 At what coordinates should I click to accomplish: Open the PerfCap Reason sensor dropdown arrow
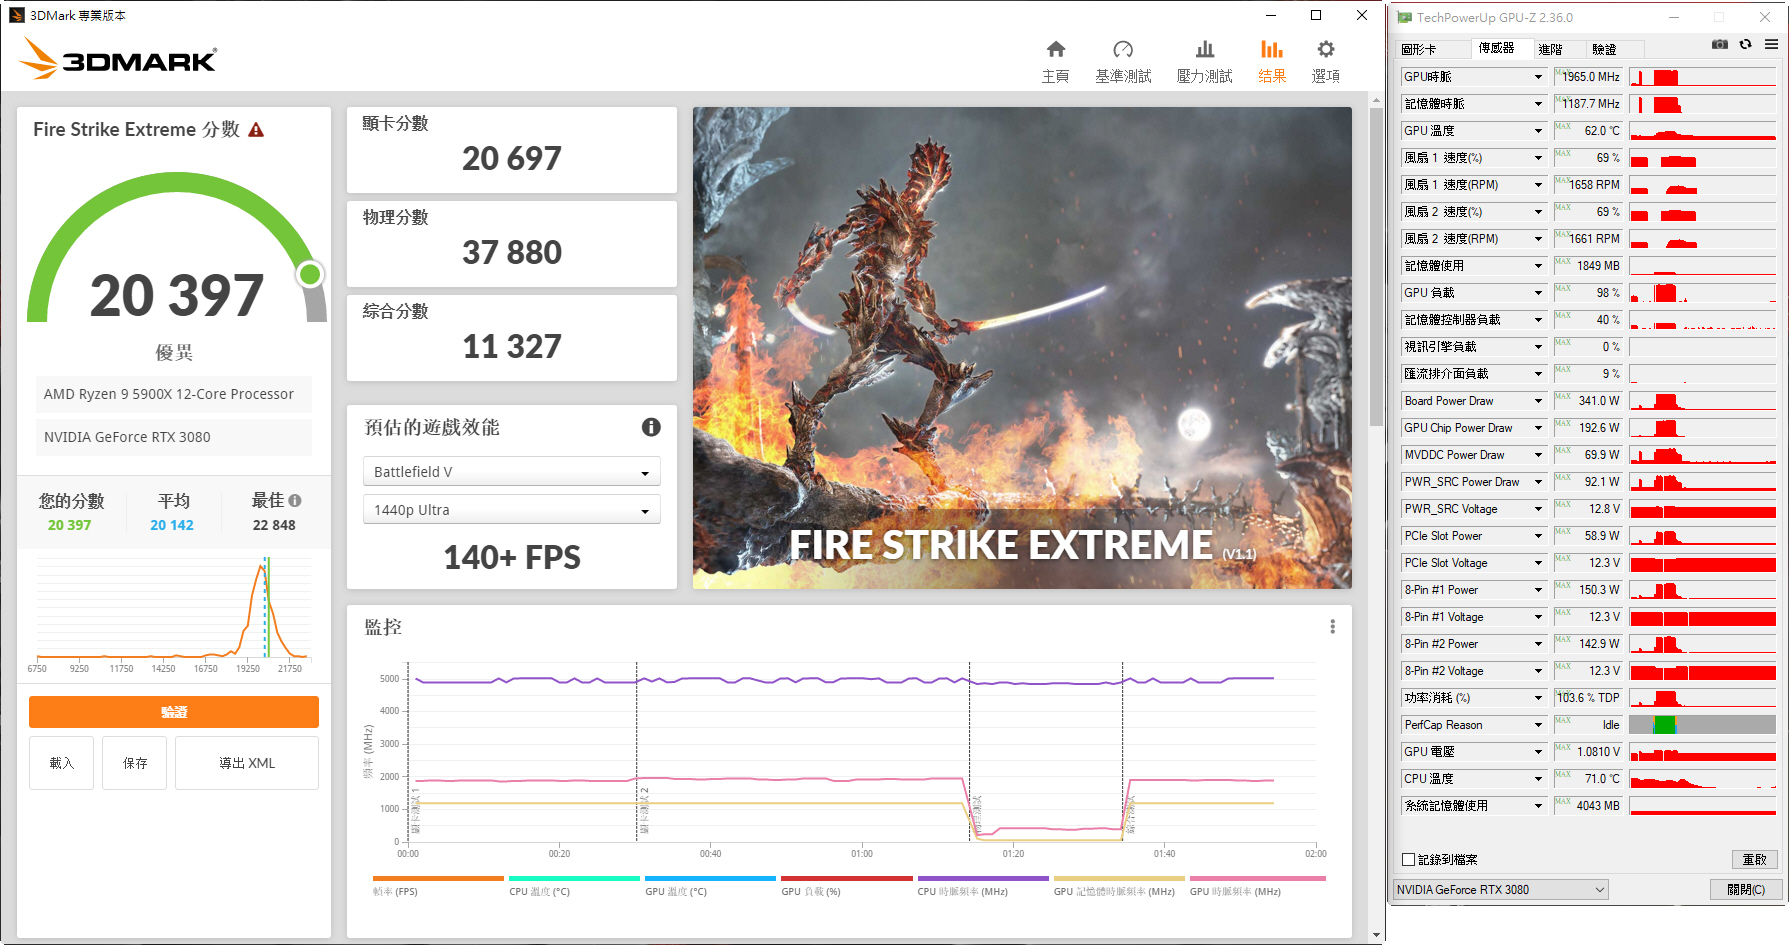(1538, 725)
